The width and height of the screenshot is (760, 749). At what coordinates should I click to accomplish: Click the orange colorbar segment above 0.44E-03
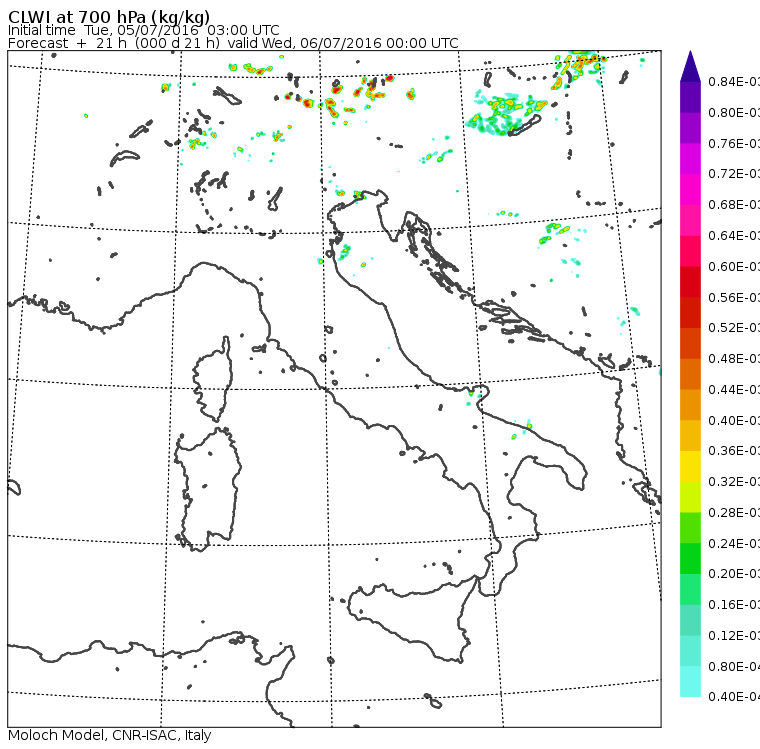pyautogui.click(x=690, y=374)
